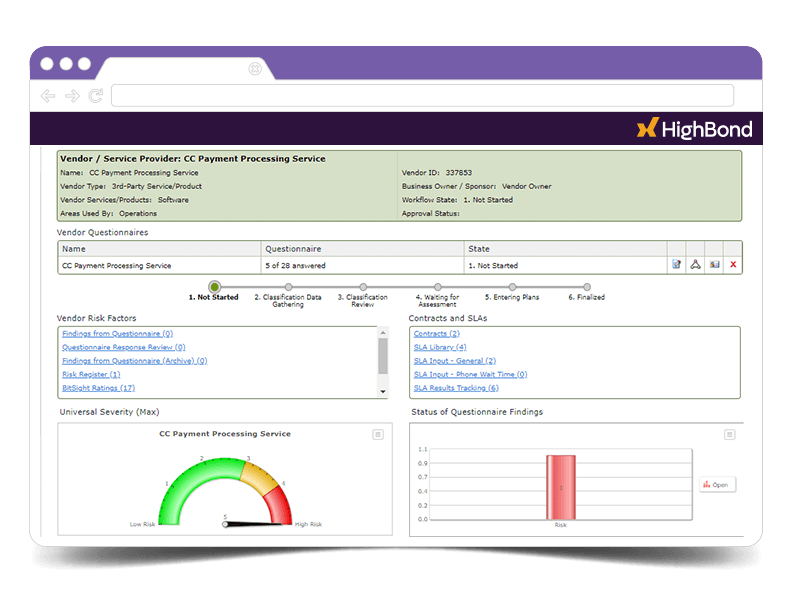Click the browser back arrow
Image resolution: width=800 pixels, height=600 pixels.
pos(48,96)
